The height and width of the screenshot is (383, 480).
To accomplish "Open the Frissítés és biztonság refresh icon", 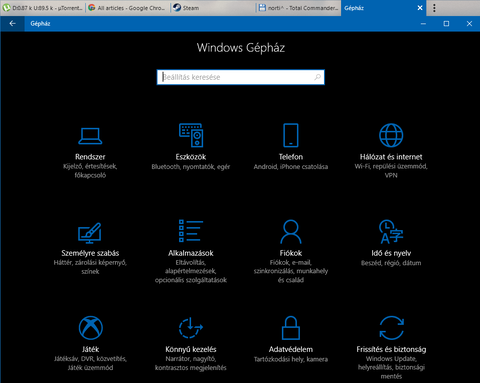I will click(391, 328).
